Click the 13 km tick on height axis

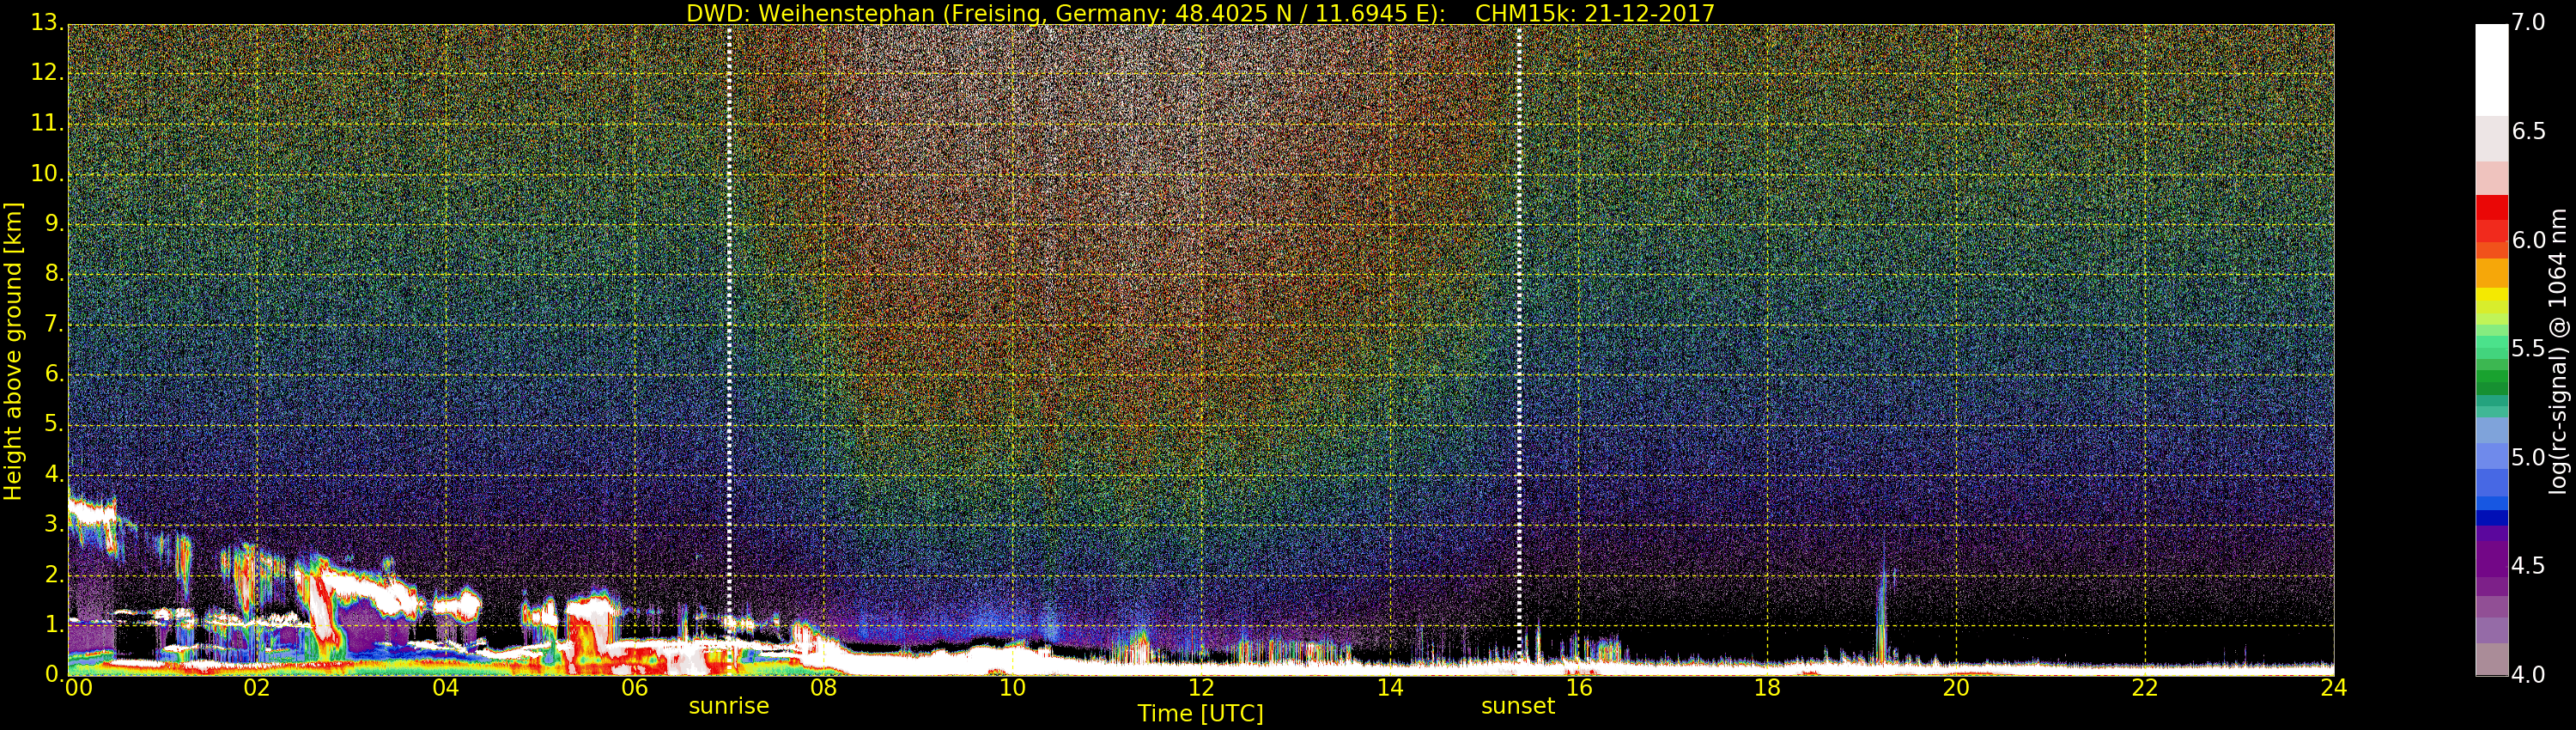46,23
